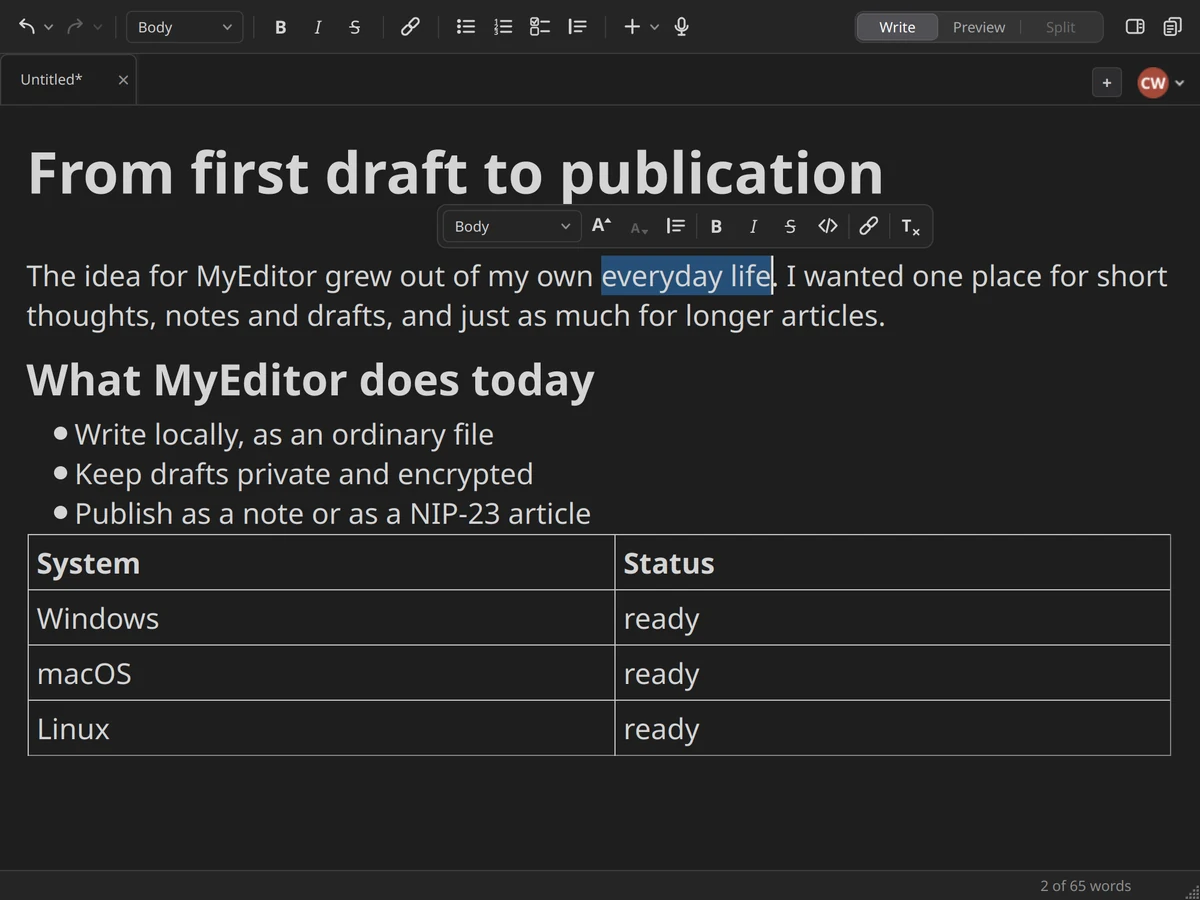Start dictation with the microphone icon
Viewport: 1200px width, 900px height.
point(682,27)
